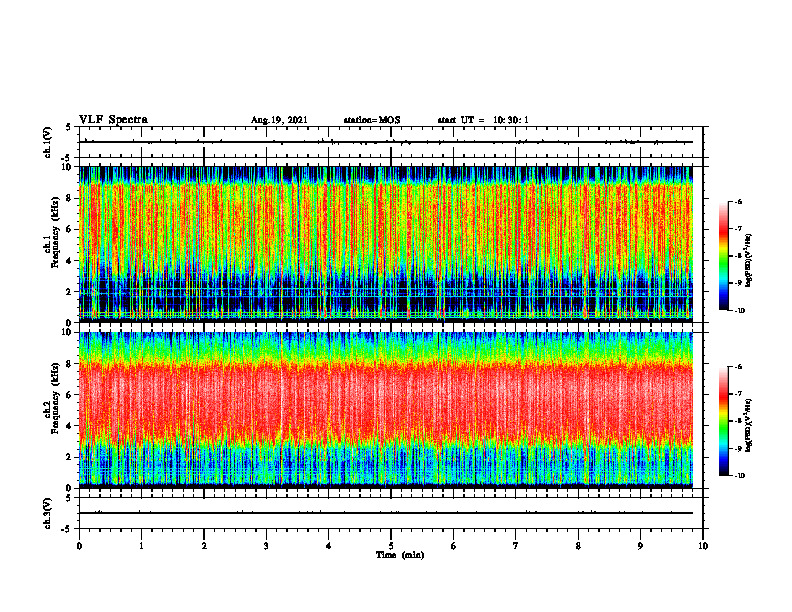Viewport: 792px width, 612px height.
Task: Click the "Time (min)" x-axis label
Action: (400, 555)
